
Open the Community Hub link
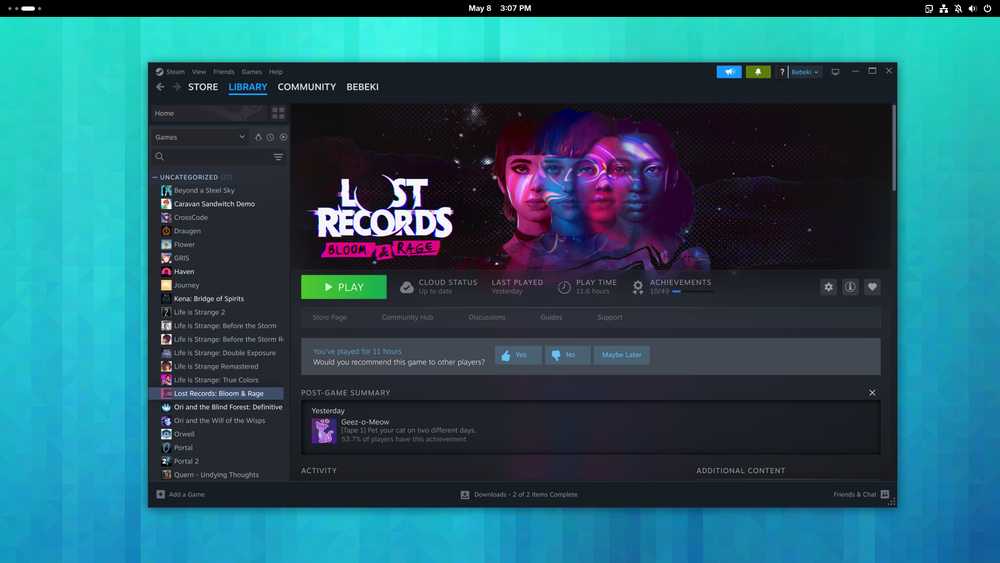click(x=408, y=318)
